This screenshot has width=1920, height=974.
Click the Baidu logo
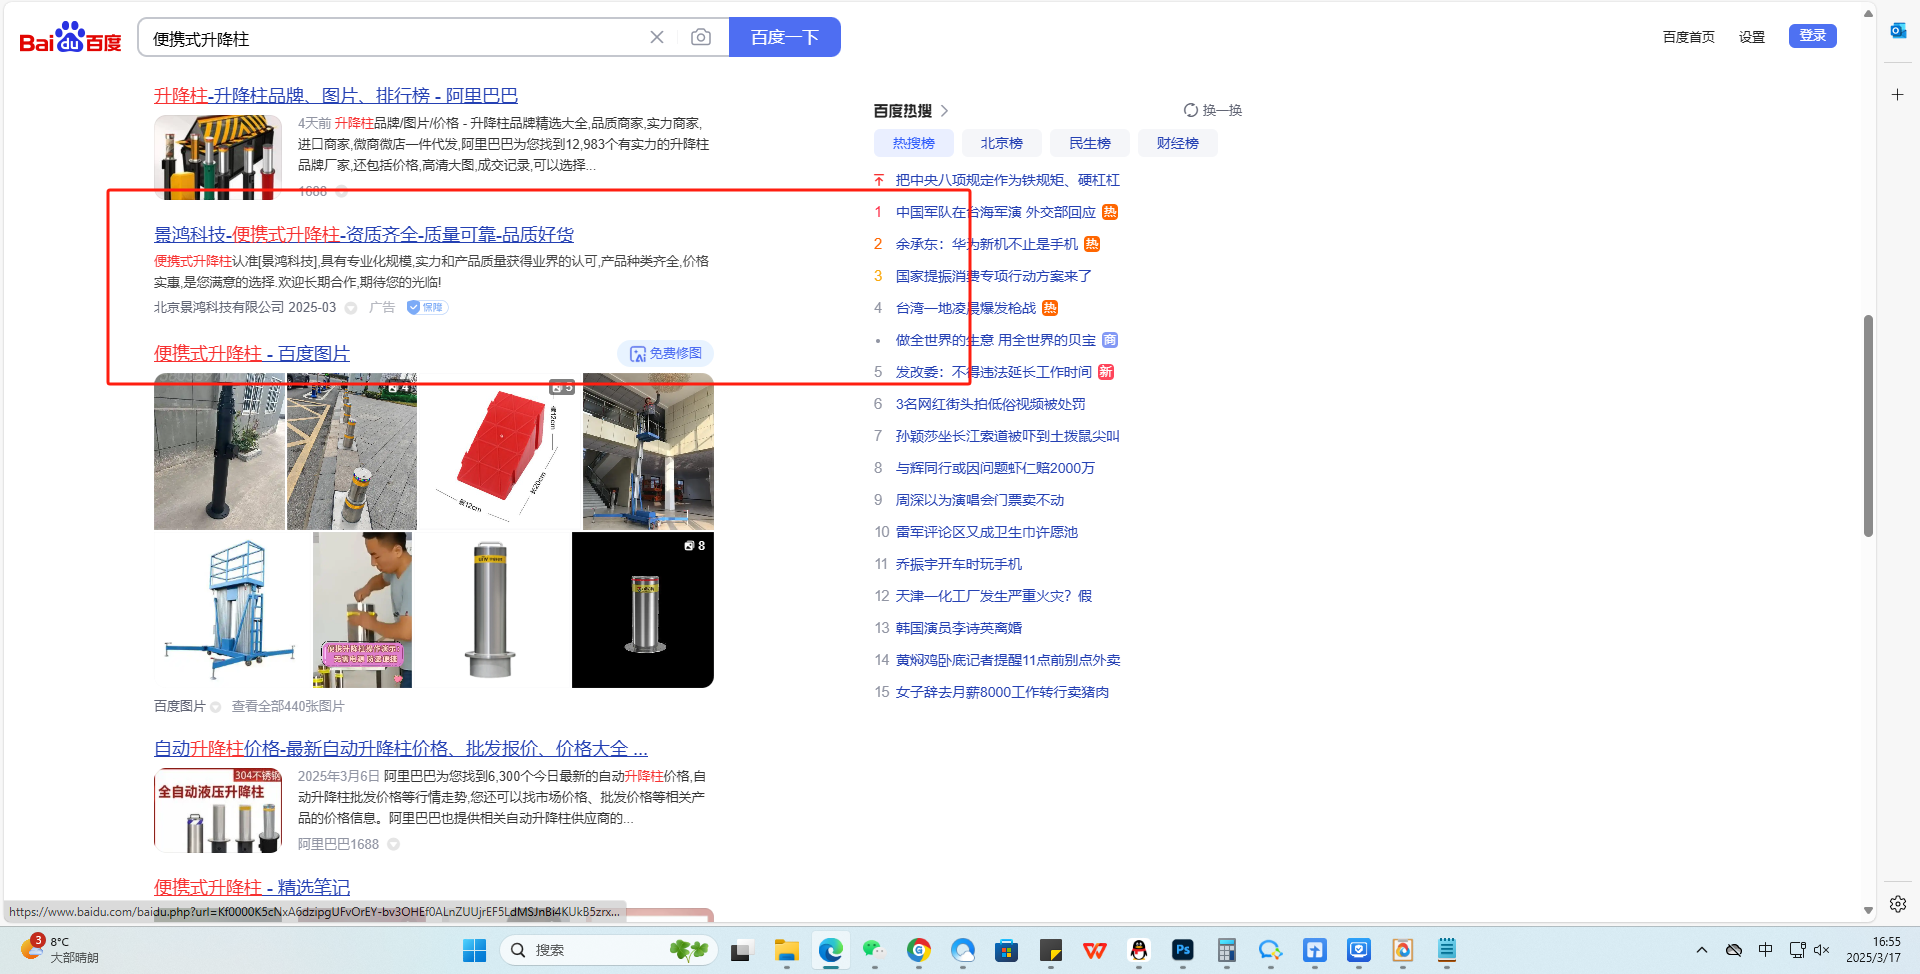point(70,38)
